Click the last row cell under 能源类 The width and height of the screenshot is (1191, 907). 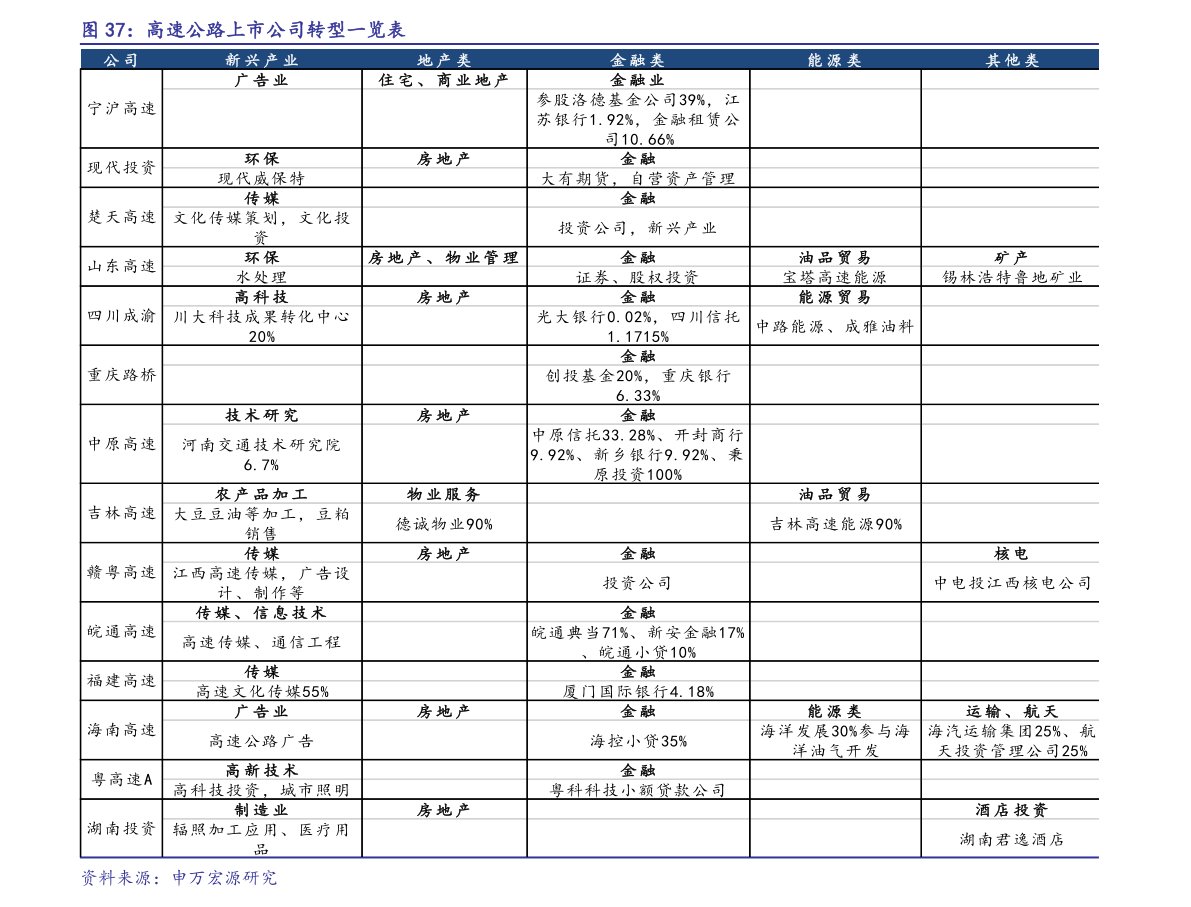(x=834, y=838)
